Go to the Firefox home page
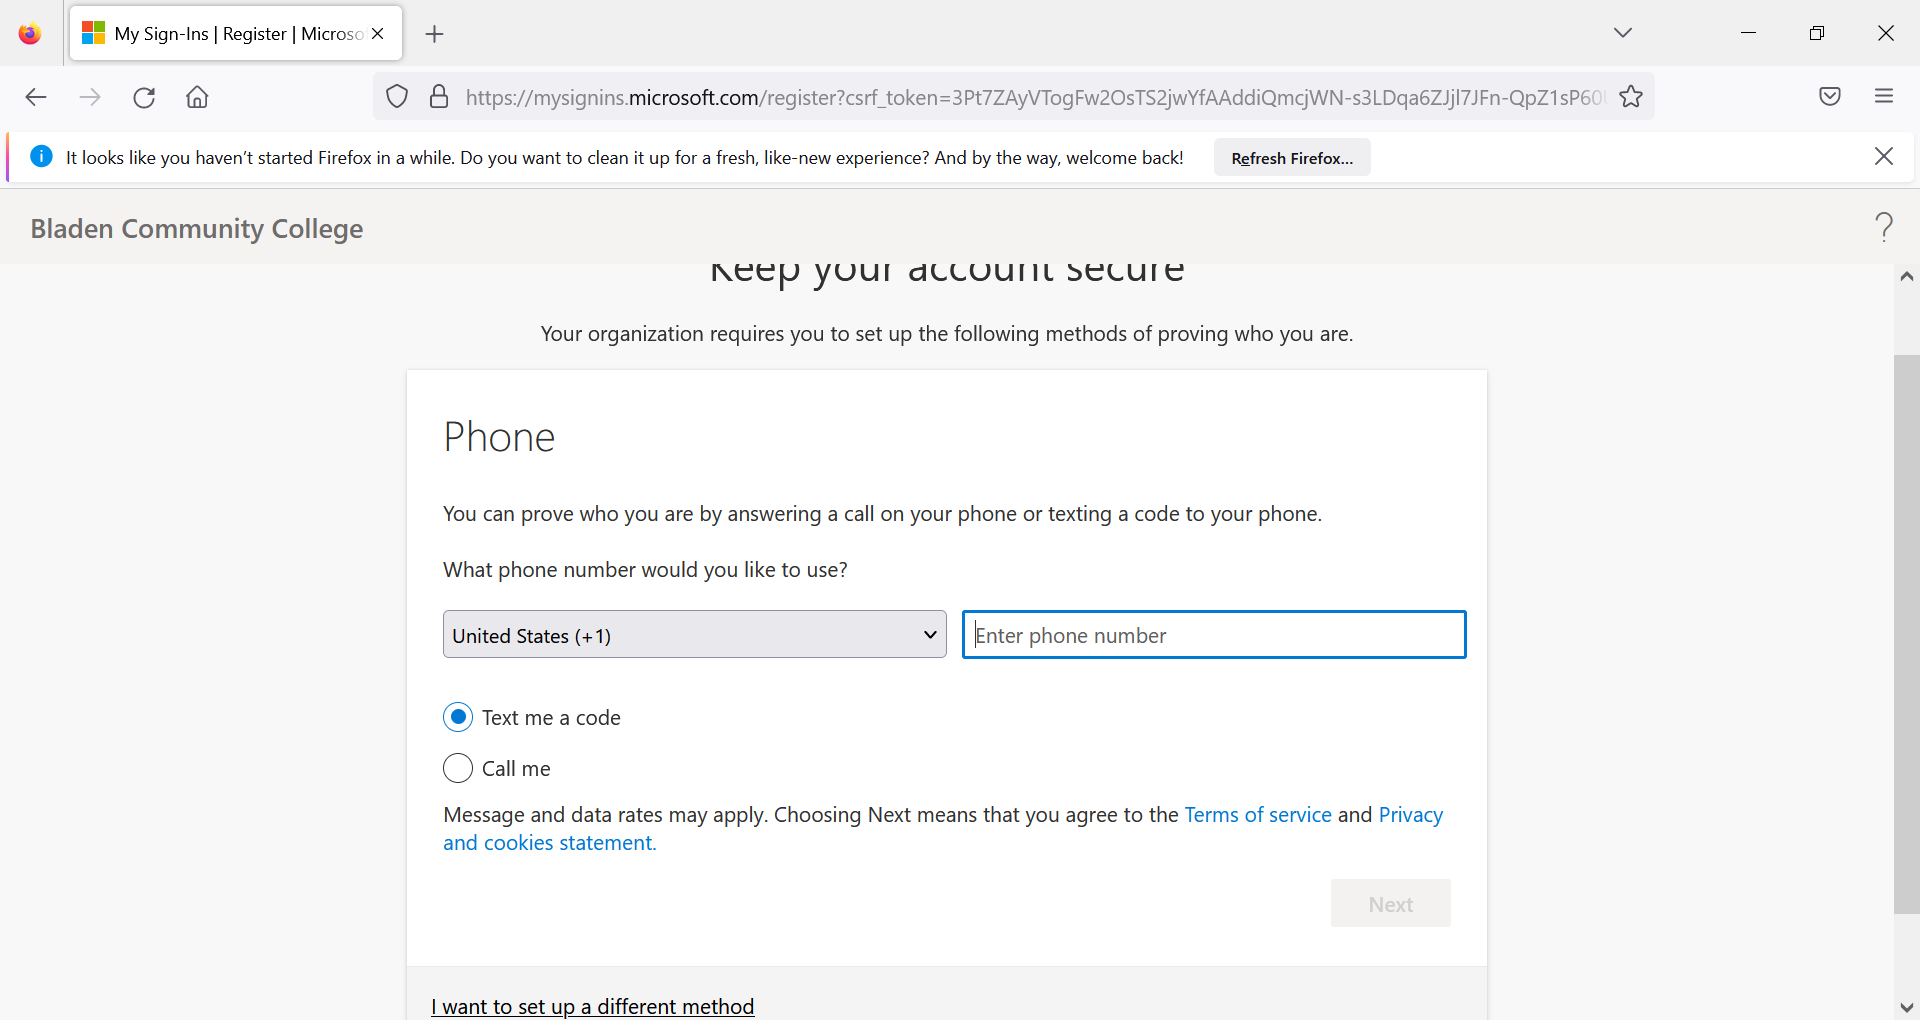The image size is (1920, 1020). click(x=197, y=97)
